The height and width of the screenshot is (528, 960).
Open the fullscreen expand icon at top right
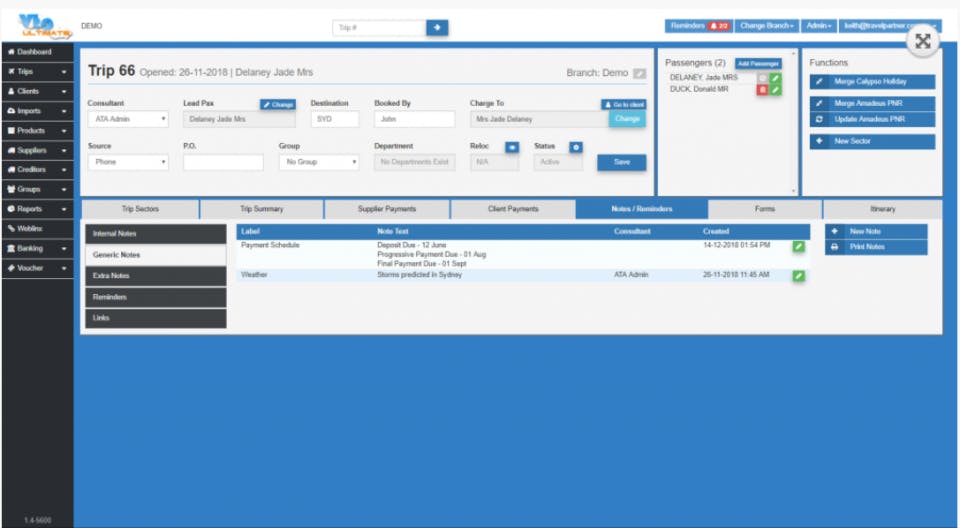pyautogui.click(x=923, y=41)
